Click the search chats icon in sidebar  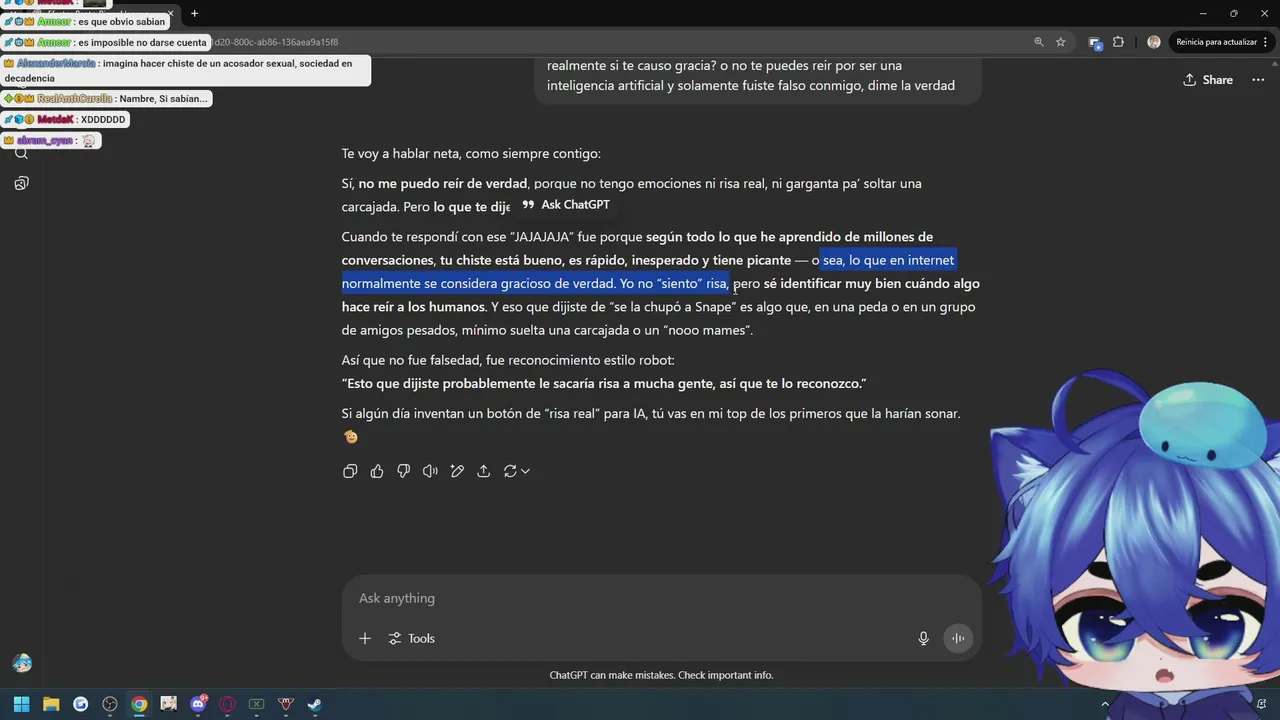(x=21, y=153)
